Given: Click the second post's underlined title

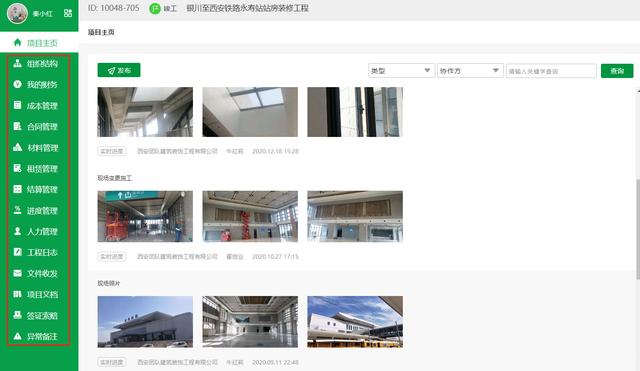Looking at the screenshot, I should (114, 178).
